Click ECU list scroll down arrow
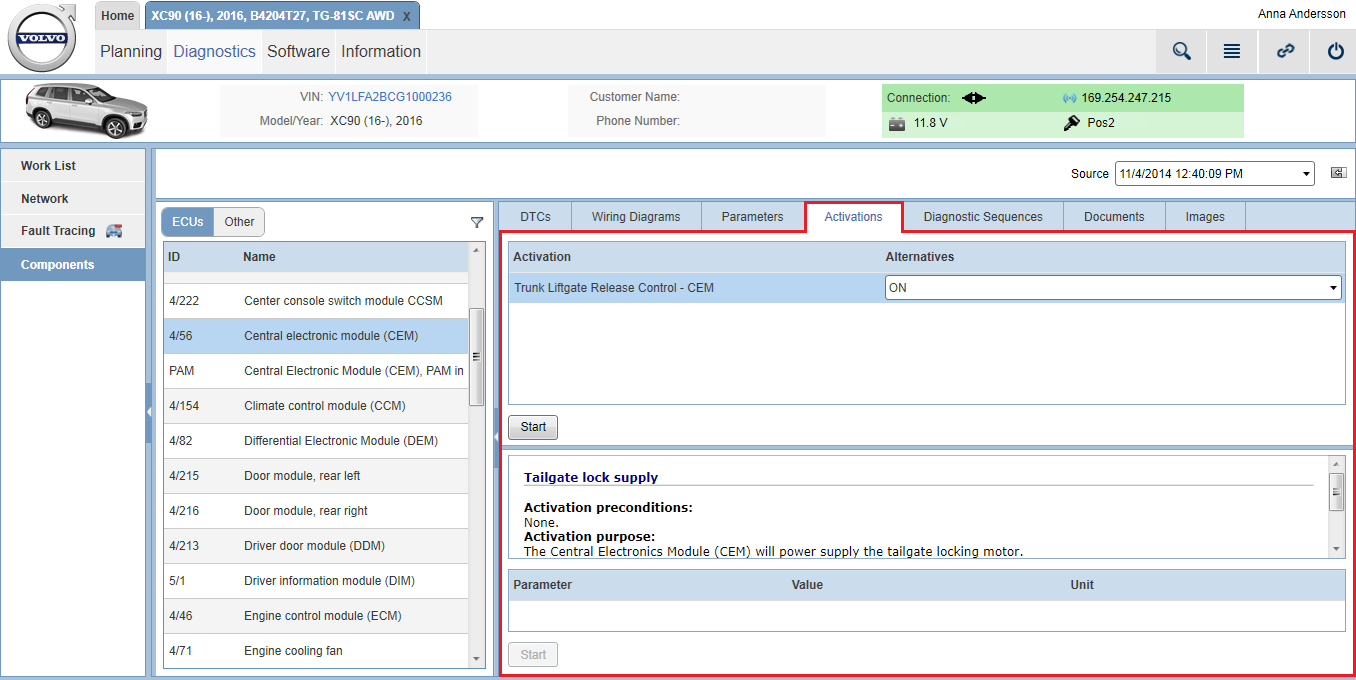The image size is (1356, 680). pyautogui.click(x=476, y=659)
